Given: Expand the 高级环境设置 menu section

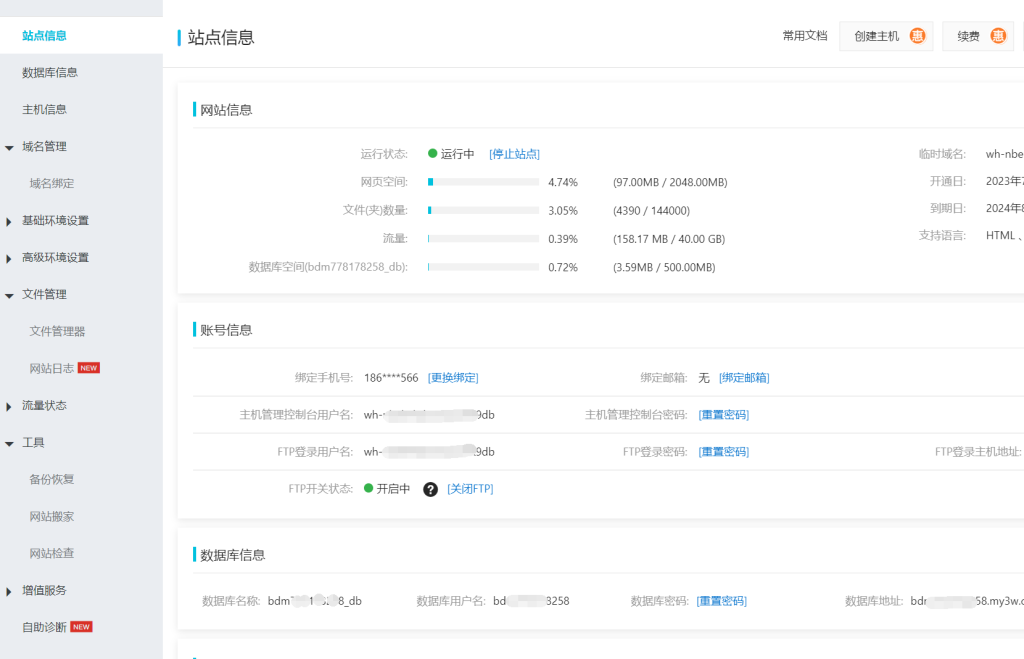Looking at the screenshot, I should click(x=55, y=257).
